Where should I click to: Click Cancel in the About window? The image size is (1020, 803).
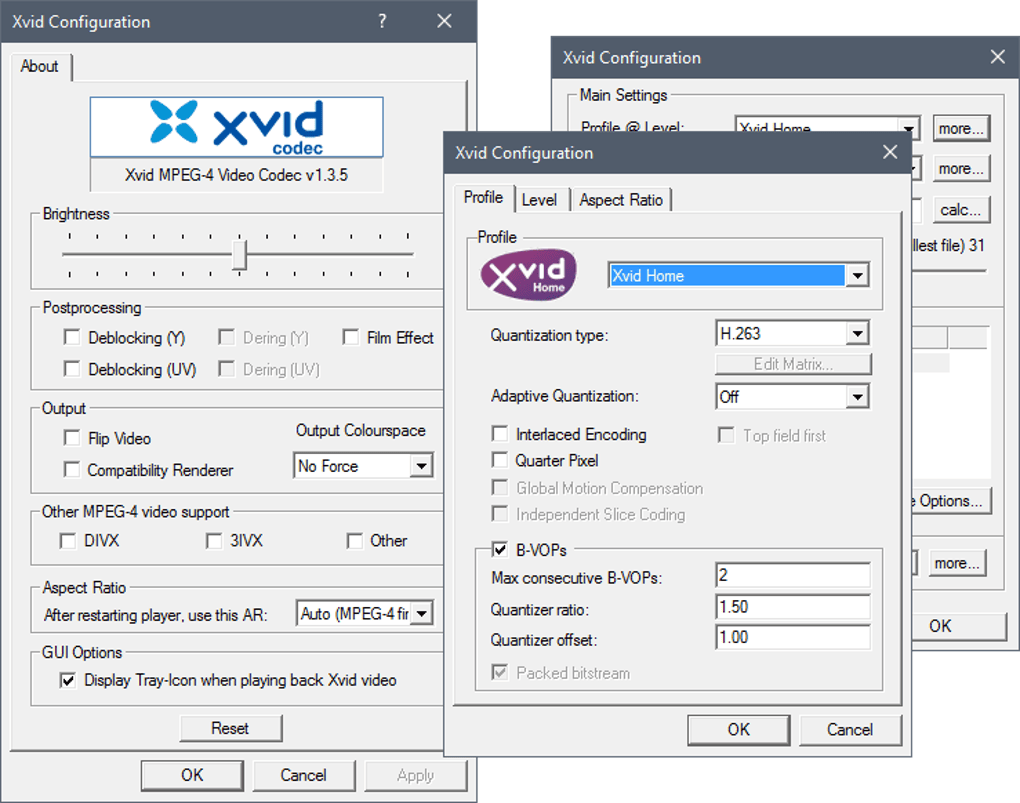(303, 775)
